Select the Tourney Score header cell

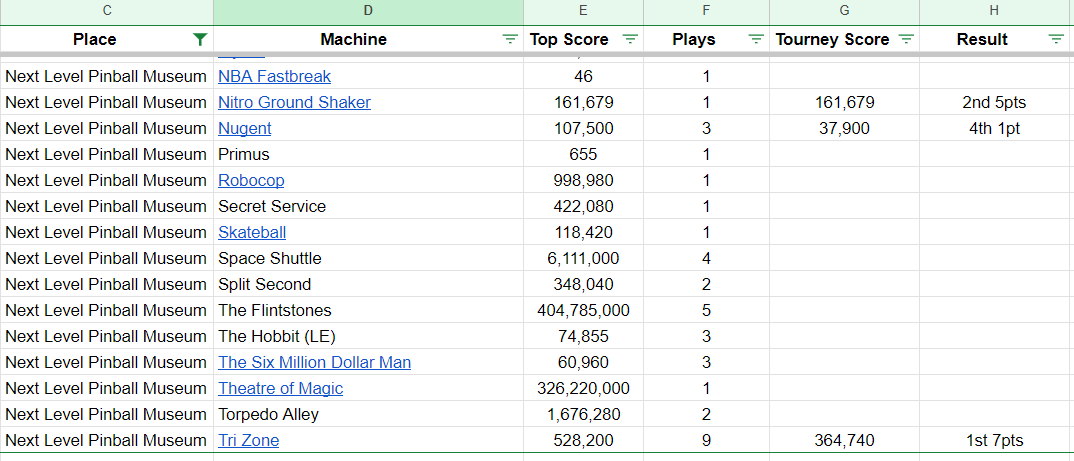pos(845,40)
